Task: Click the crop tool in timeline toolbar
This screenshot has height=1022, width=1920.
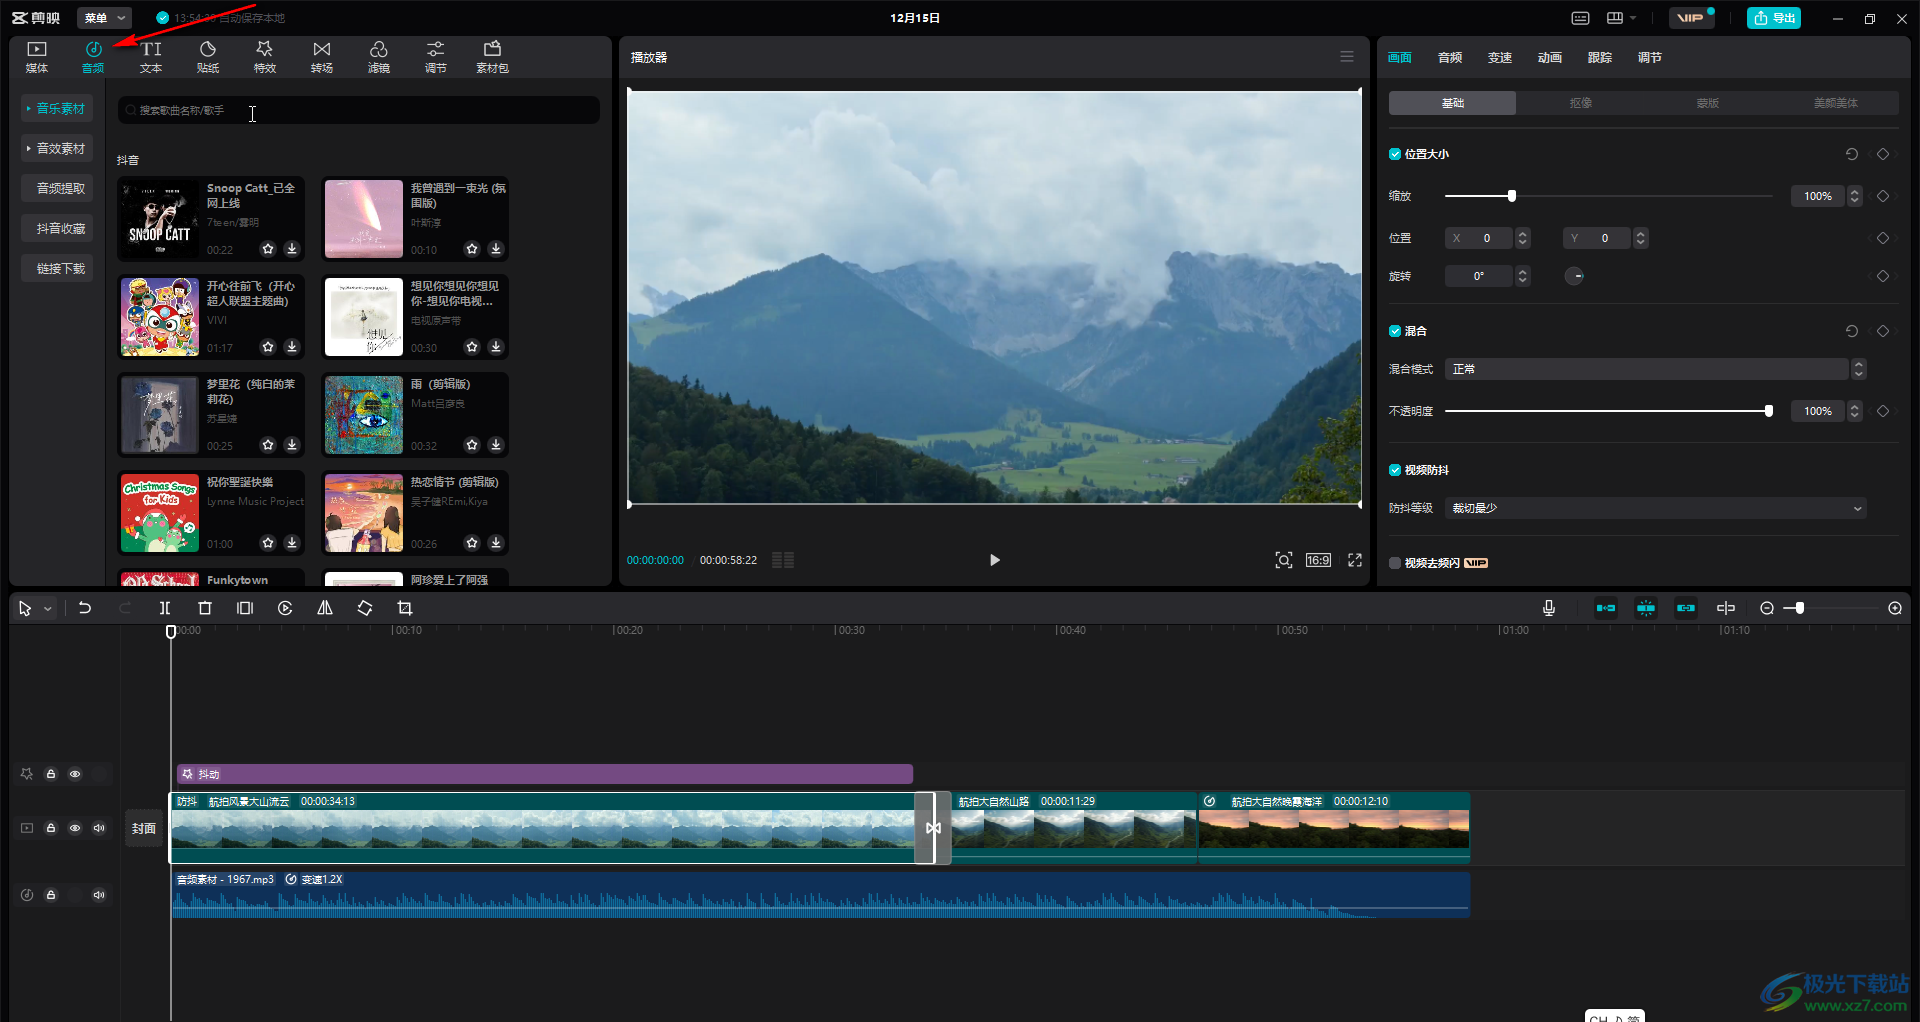Action: tap(405, 608)
